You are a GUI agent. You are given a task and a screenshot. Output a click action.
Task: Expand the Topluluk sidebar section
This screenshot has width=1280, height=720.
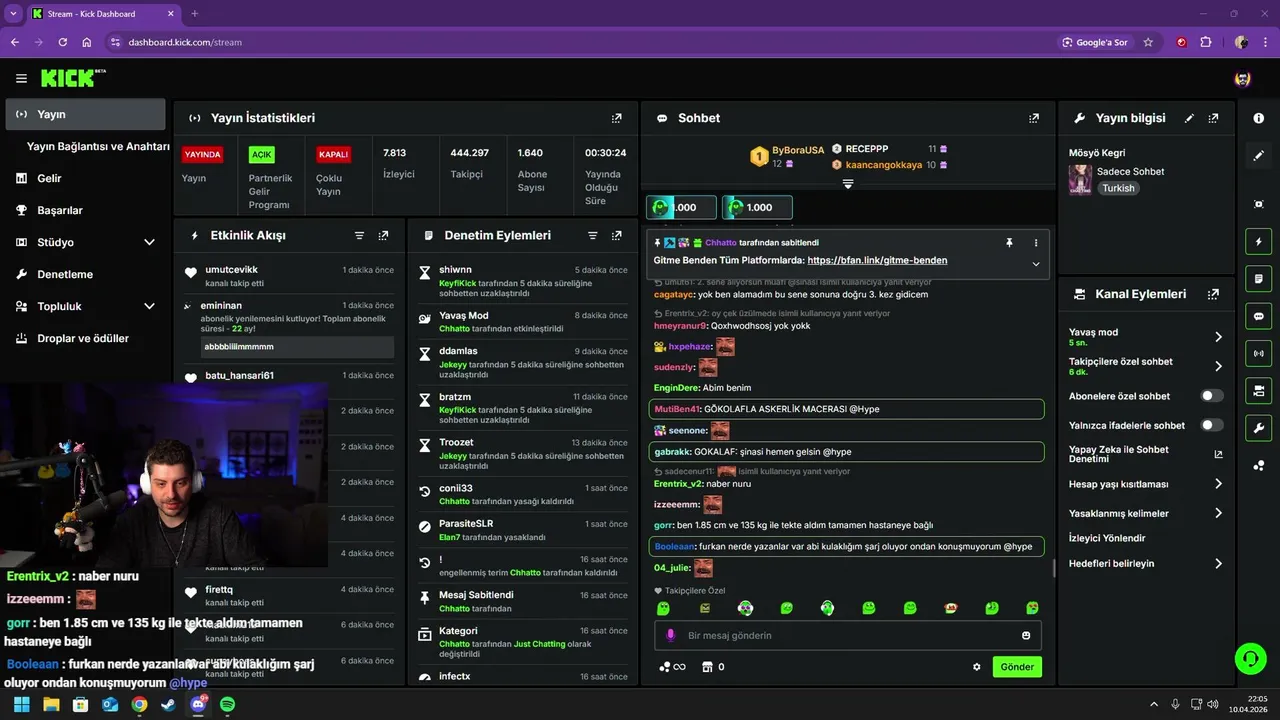(149, 306)
